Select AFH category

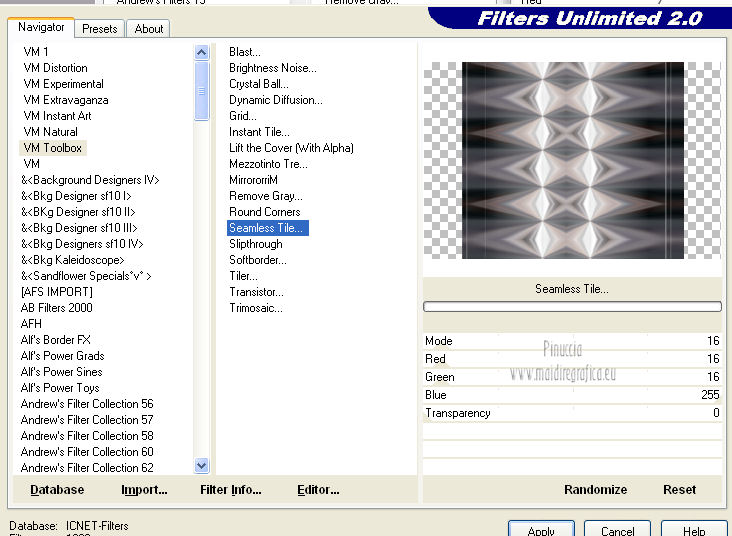tap(31, 324)
